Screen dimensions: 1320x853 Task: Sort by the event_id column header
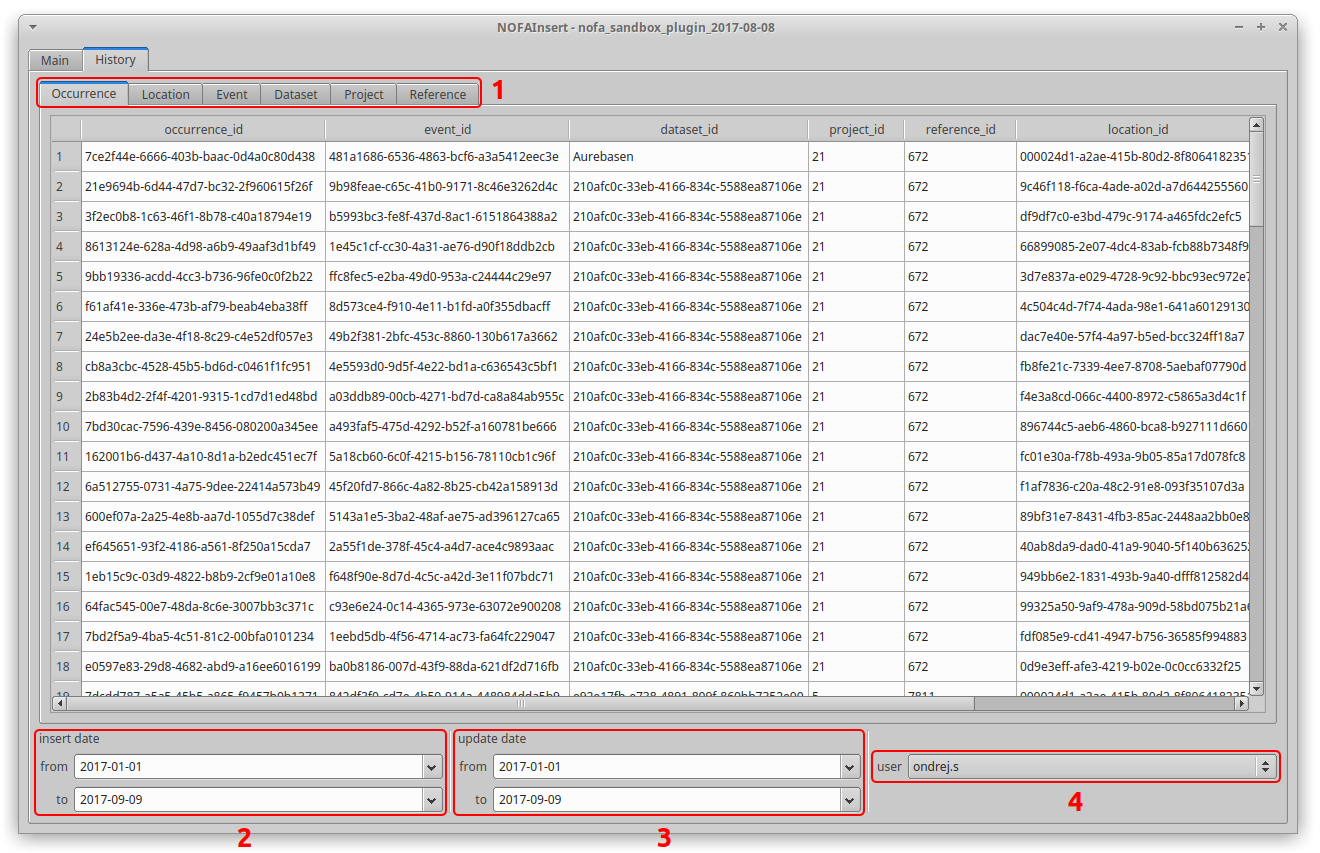448,129
